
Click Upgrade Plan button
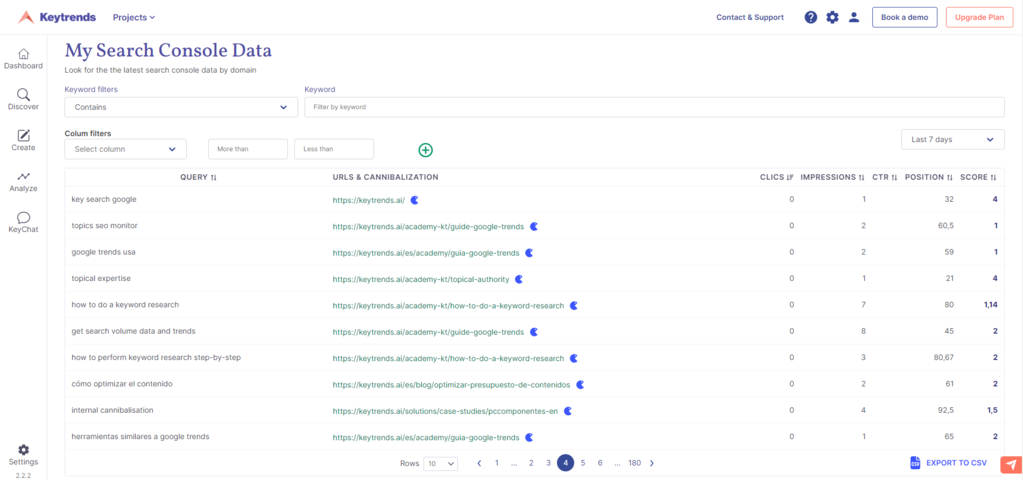coord(979,18)
